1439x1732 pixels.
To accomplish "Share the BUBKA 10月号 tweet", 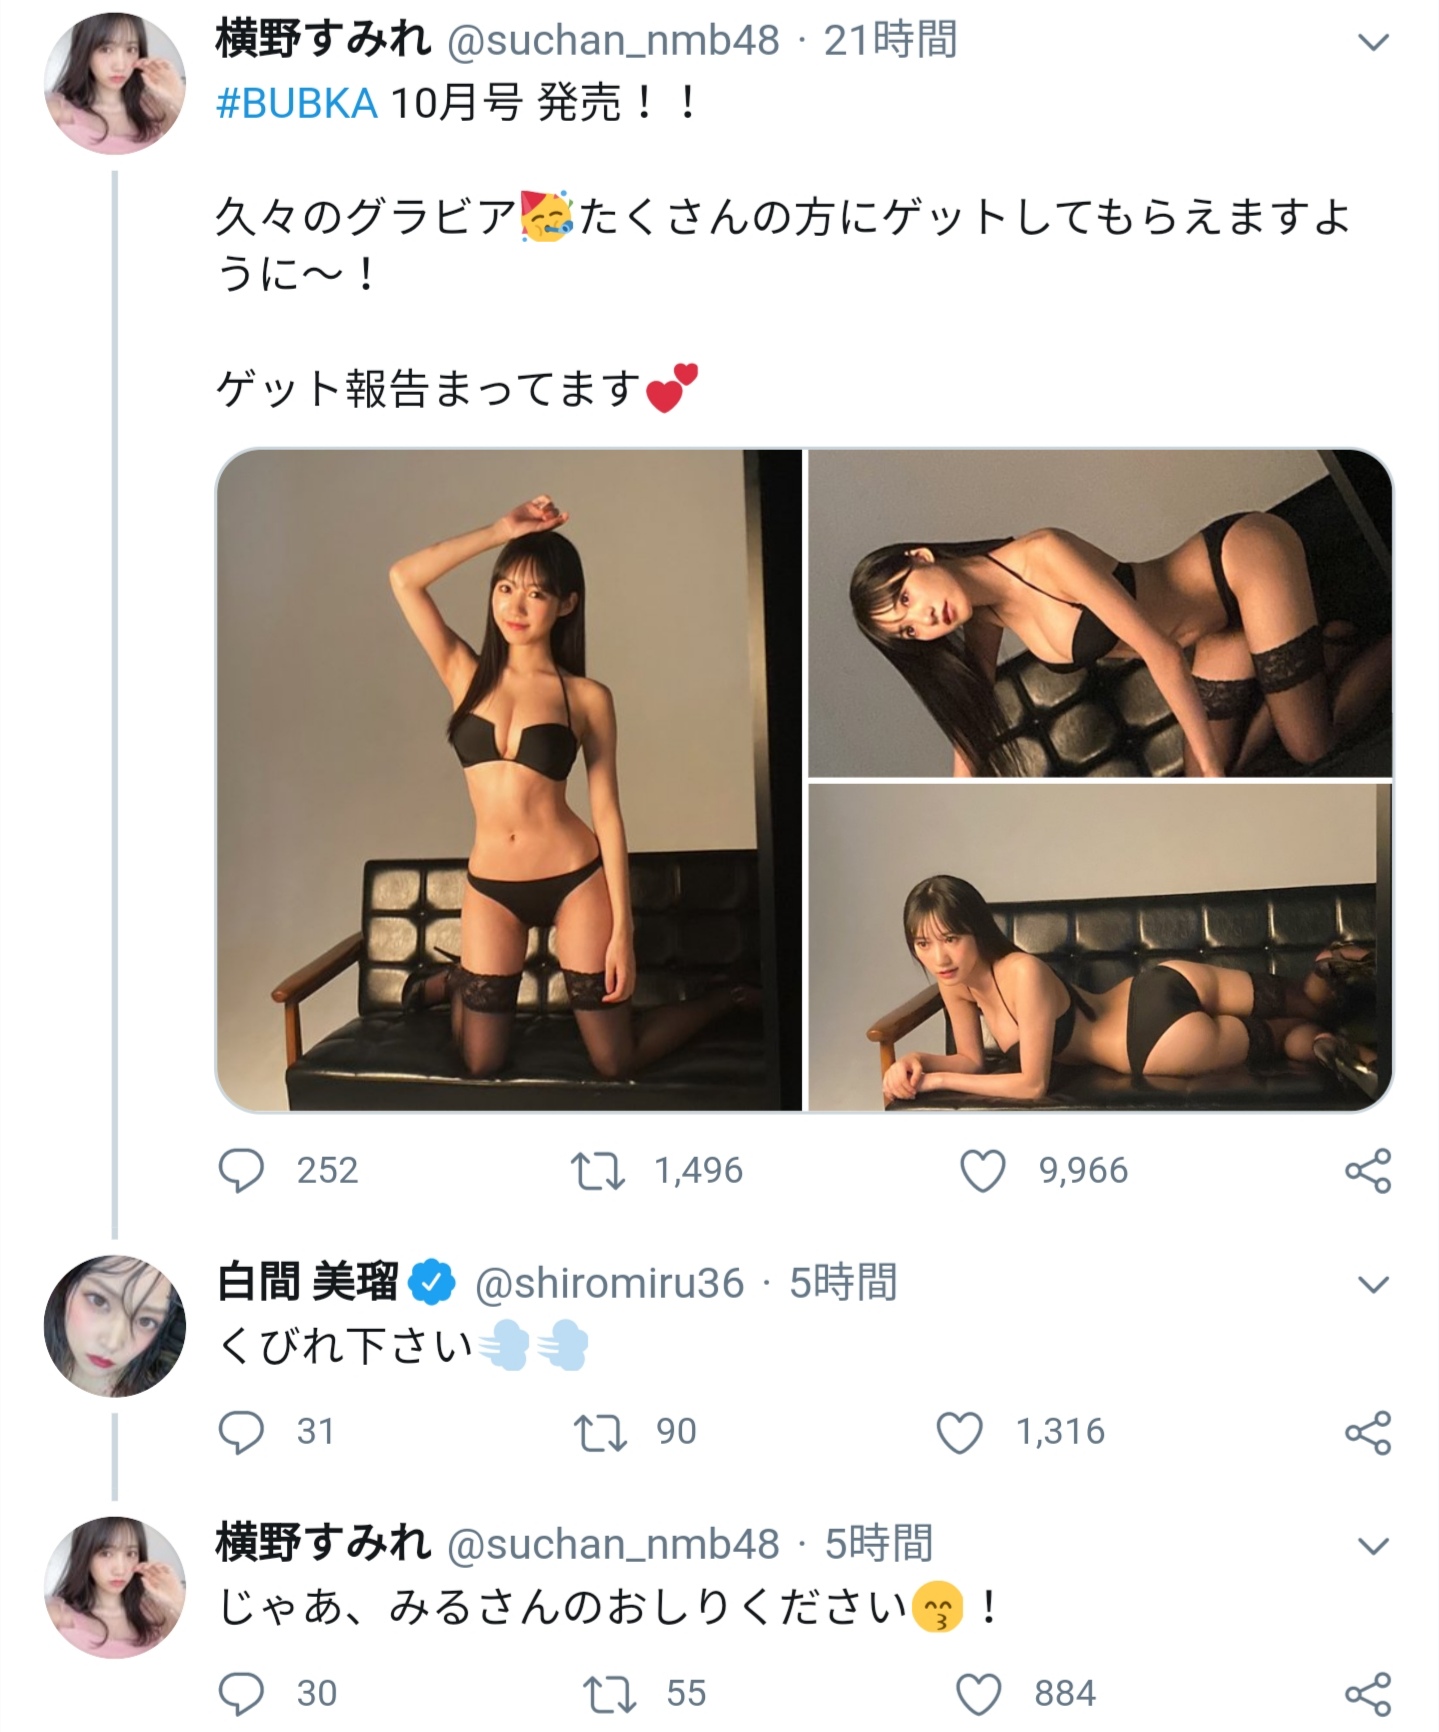I will (x=1367, y=1170).
